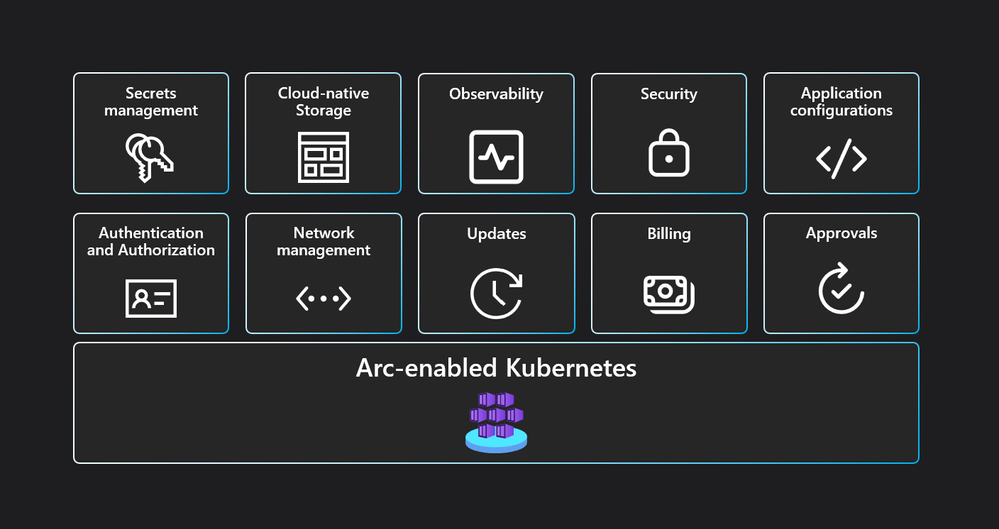Select the 'Approvals' label

(841, 234)
